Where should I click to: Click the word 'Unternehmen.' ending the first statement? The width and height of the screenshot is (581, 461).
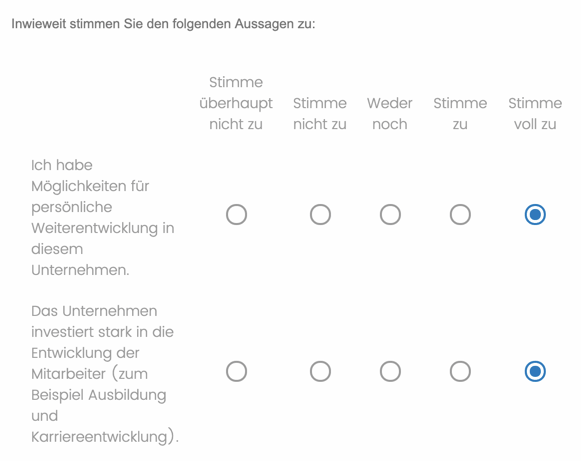click(x=80, y=270)
